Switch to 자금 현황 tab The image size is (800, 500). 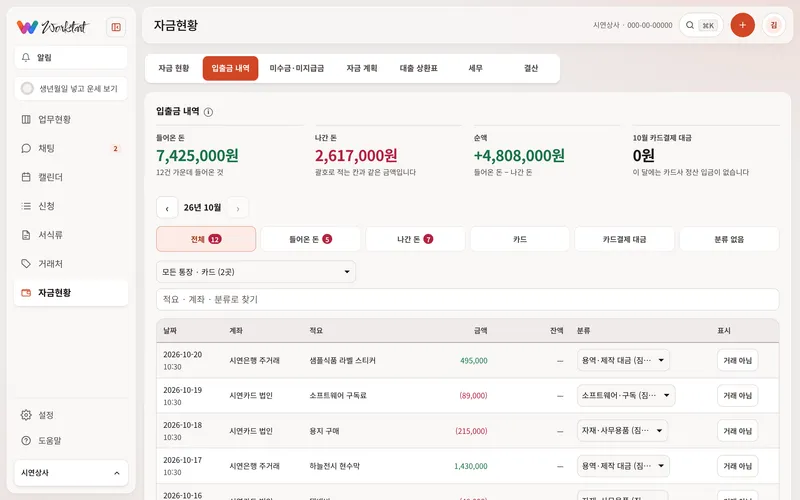click(173, 68)
